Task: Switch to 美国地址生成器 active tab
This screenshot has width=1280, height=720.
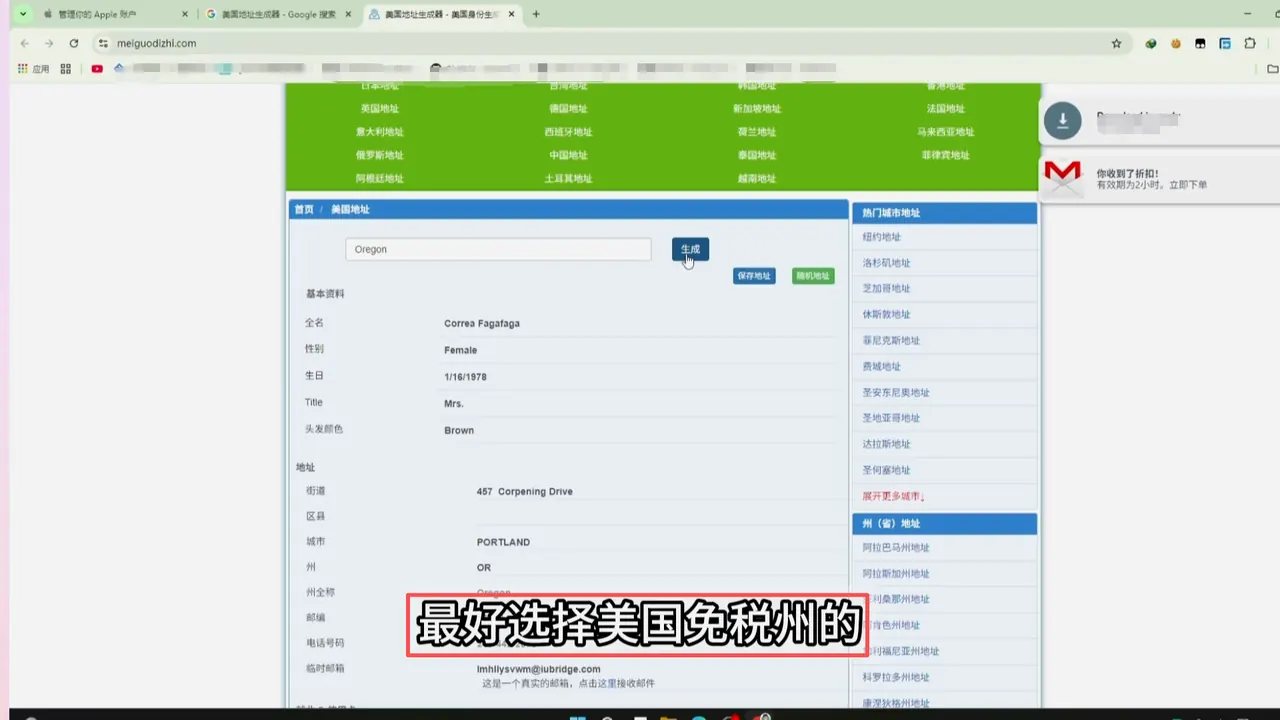Action: (441, 14)
